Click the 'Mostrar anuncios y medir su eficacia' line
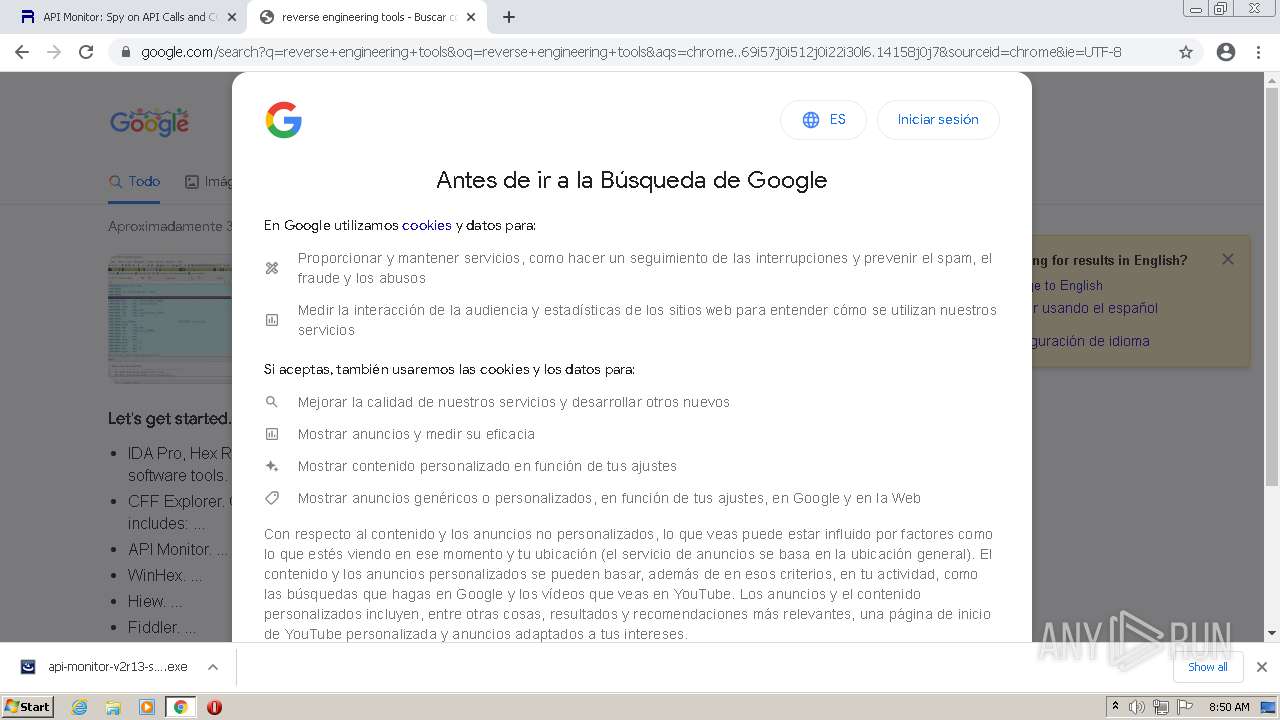Image resolution: width=1280 pixels, height=720 pixels. (416, 434)
